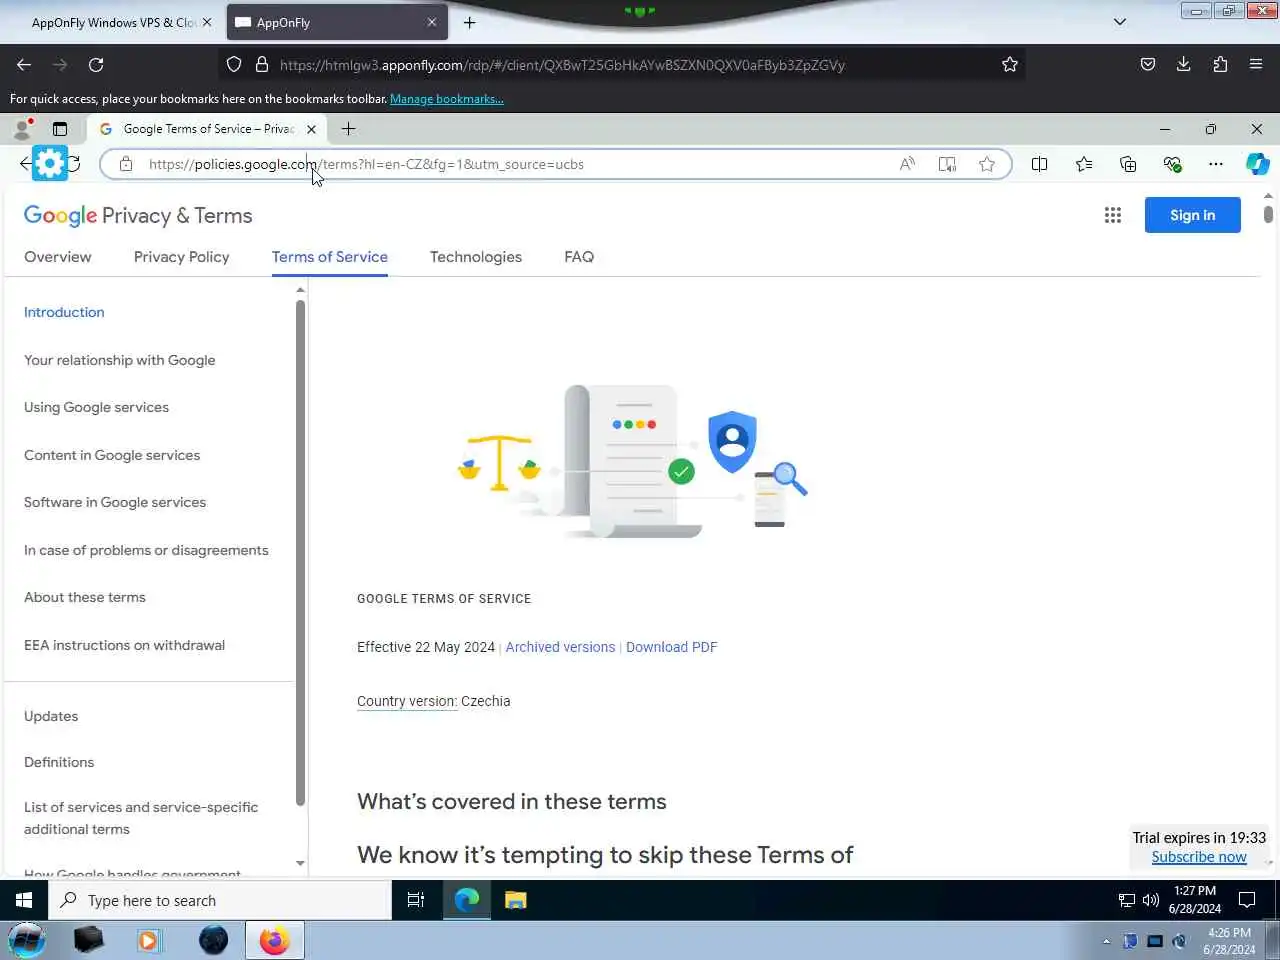Open the Technologies tab
This screenshot has height=960, width=1280.
(x=476, y=257)
